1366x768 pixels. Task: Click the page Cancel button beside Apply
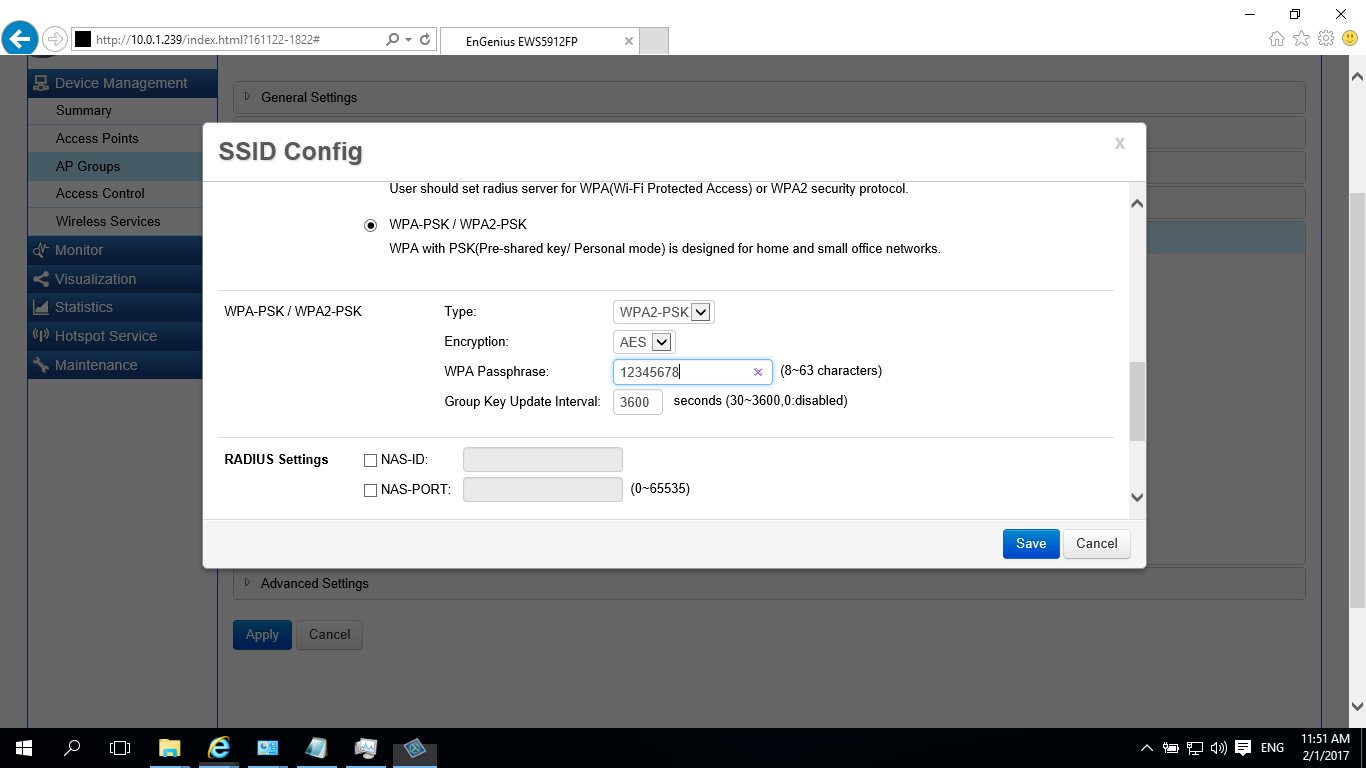tap(330, 635)
